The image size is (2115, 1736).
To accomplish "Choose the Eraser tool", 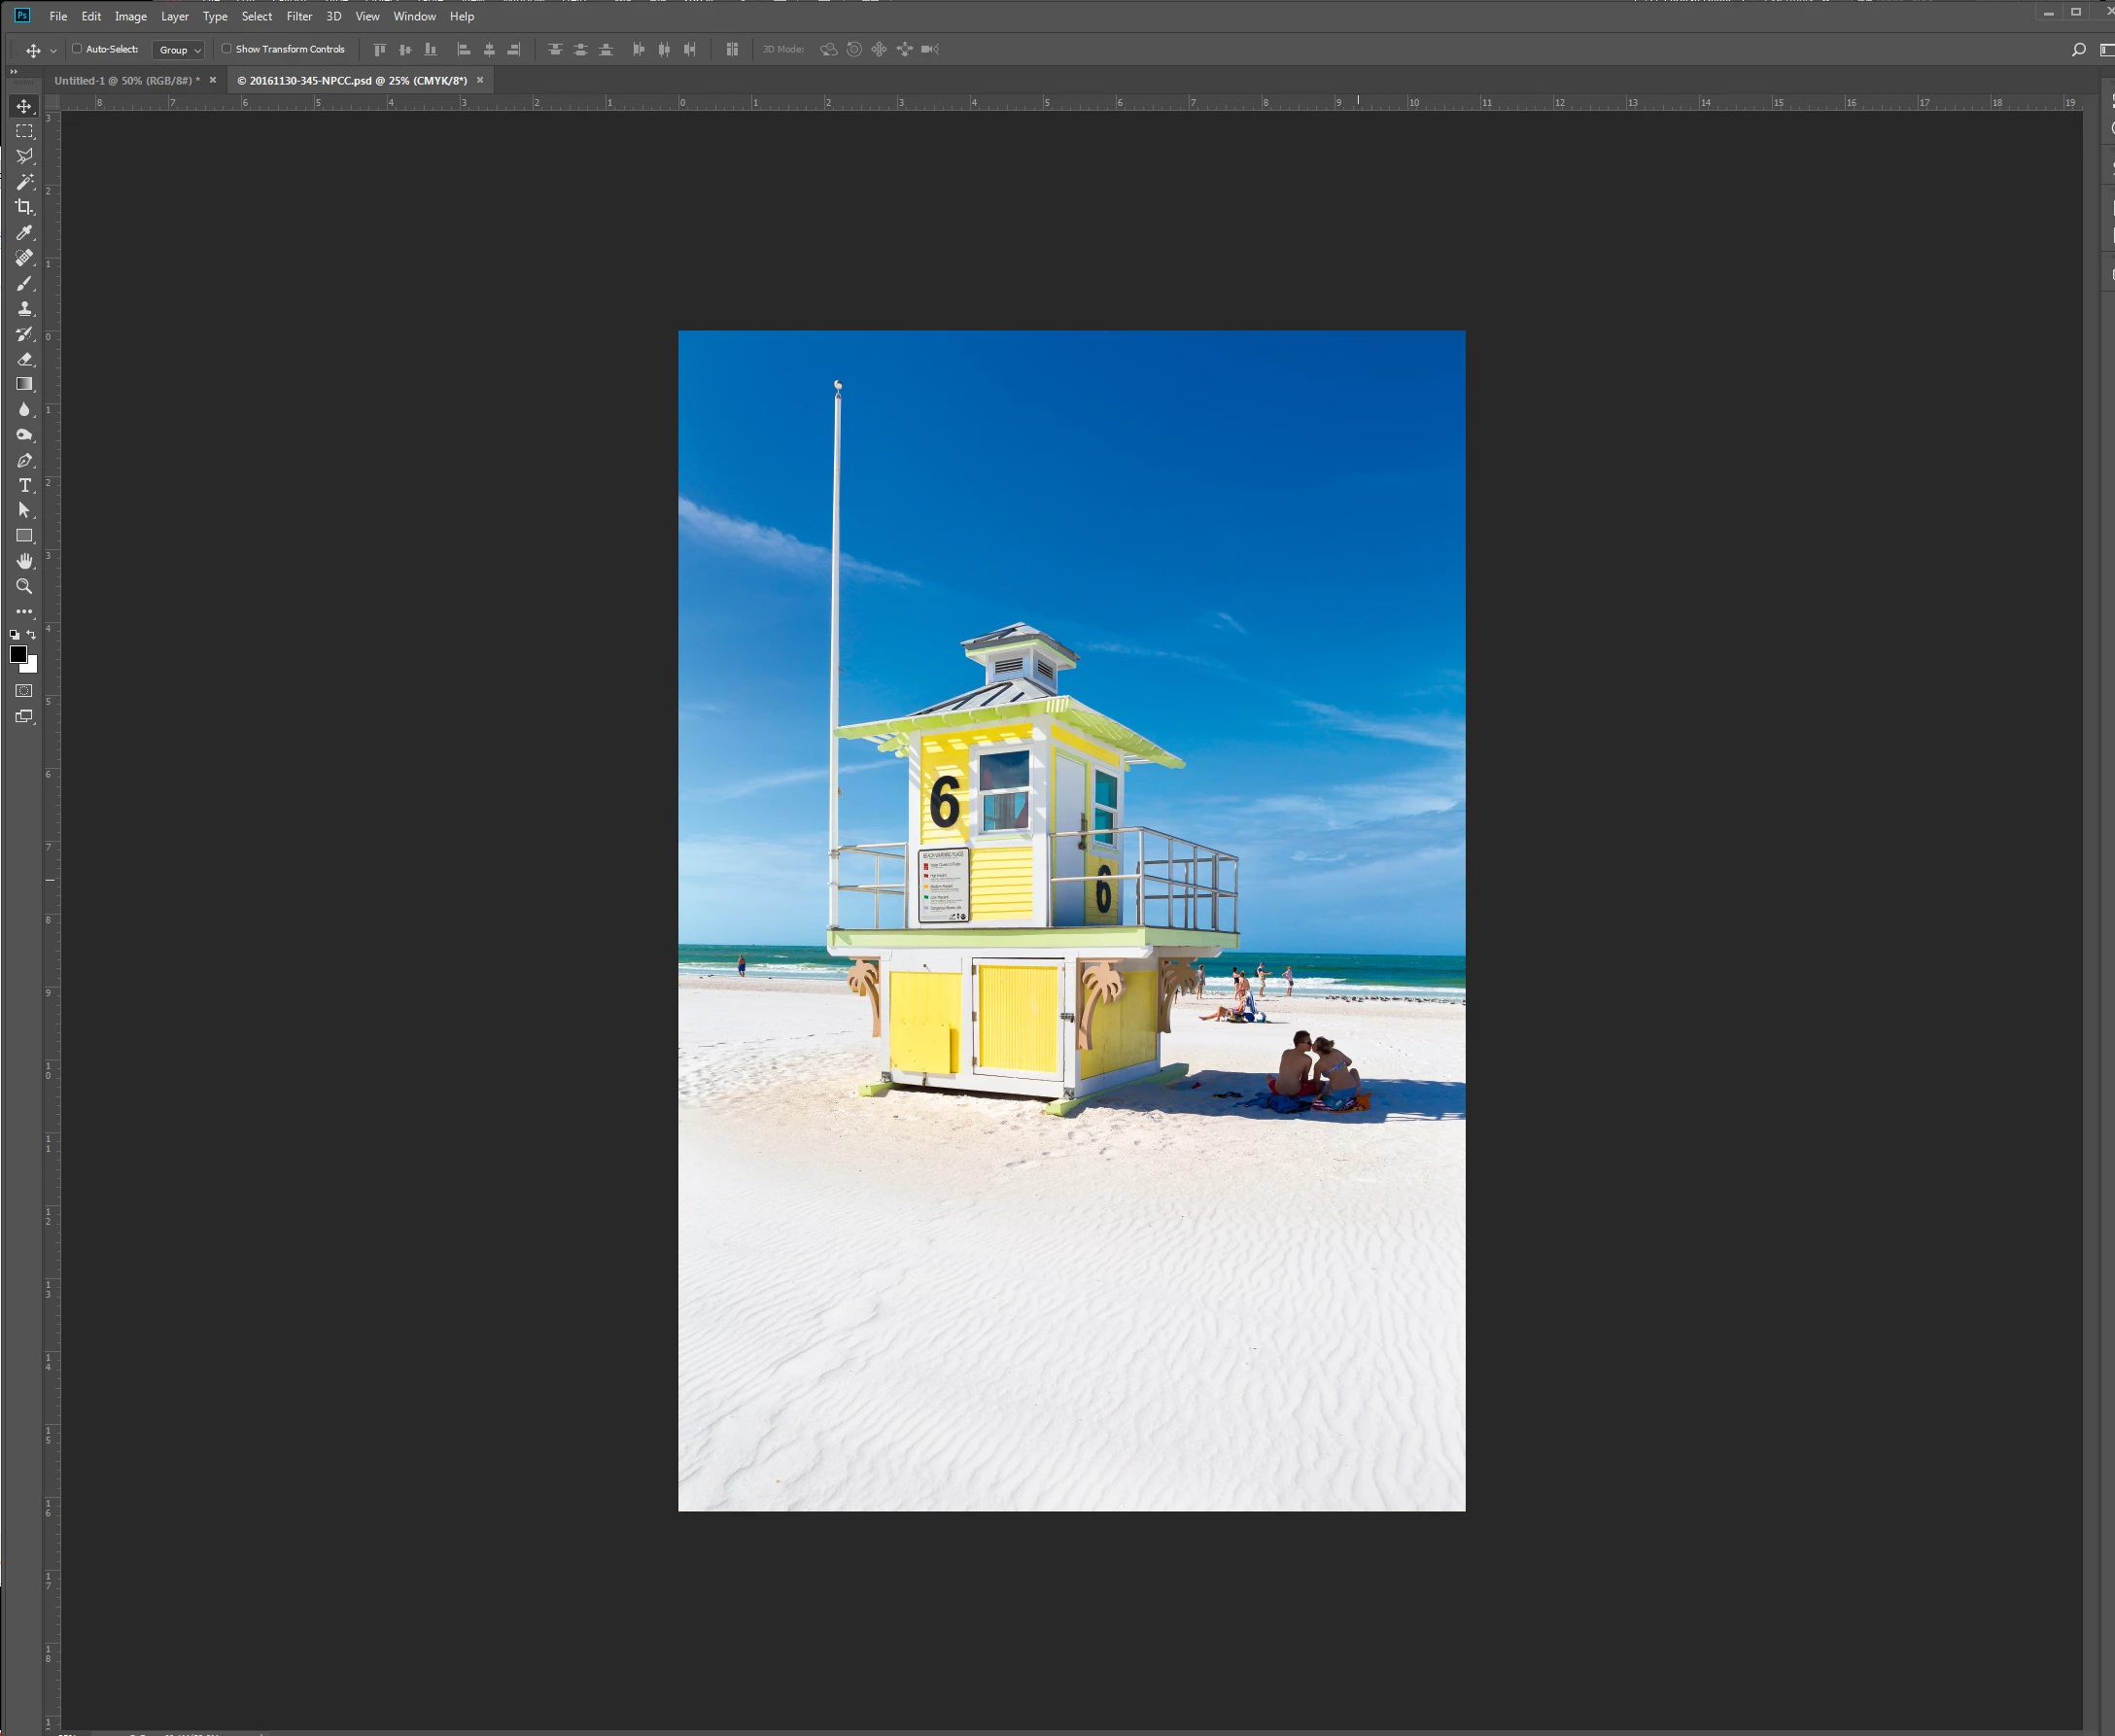I will (x=24, y=359).
